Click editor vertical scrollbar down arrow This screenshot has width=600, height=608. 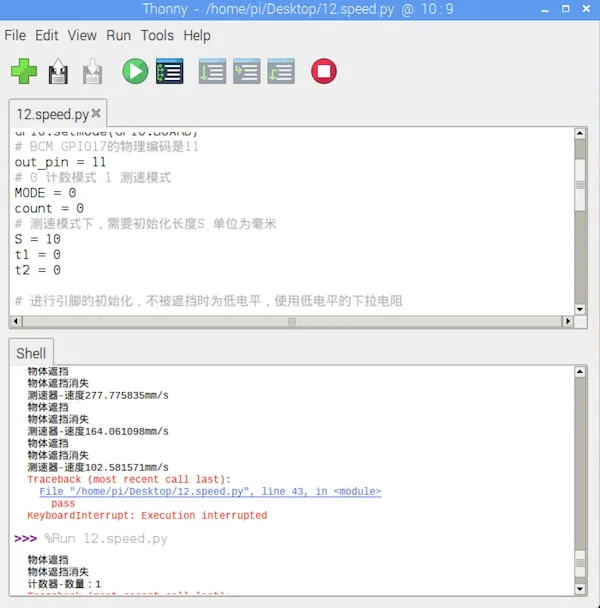pyautogui.click(x=580, y=309)
